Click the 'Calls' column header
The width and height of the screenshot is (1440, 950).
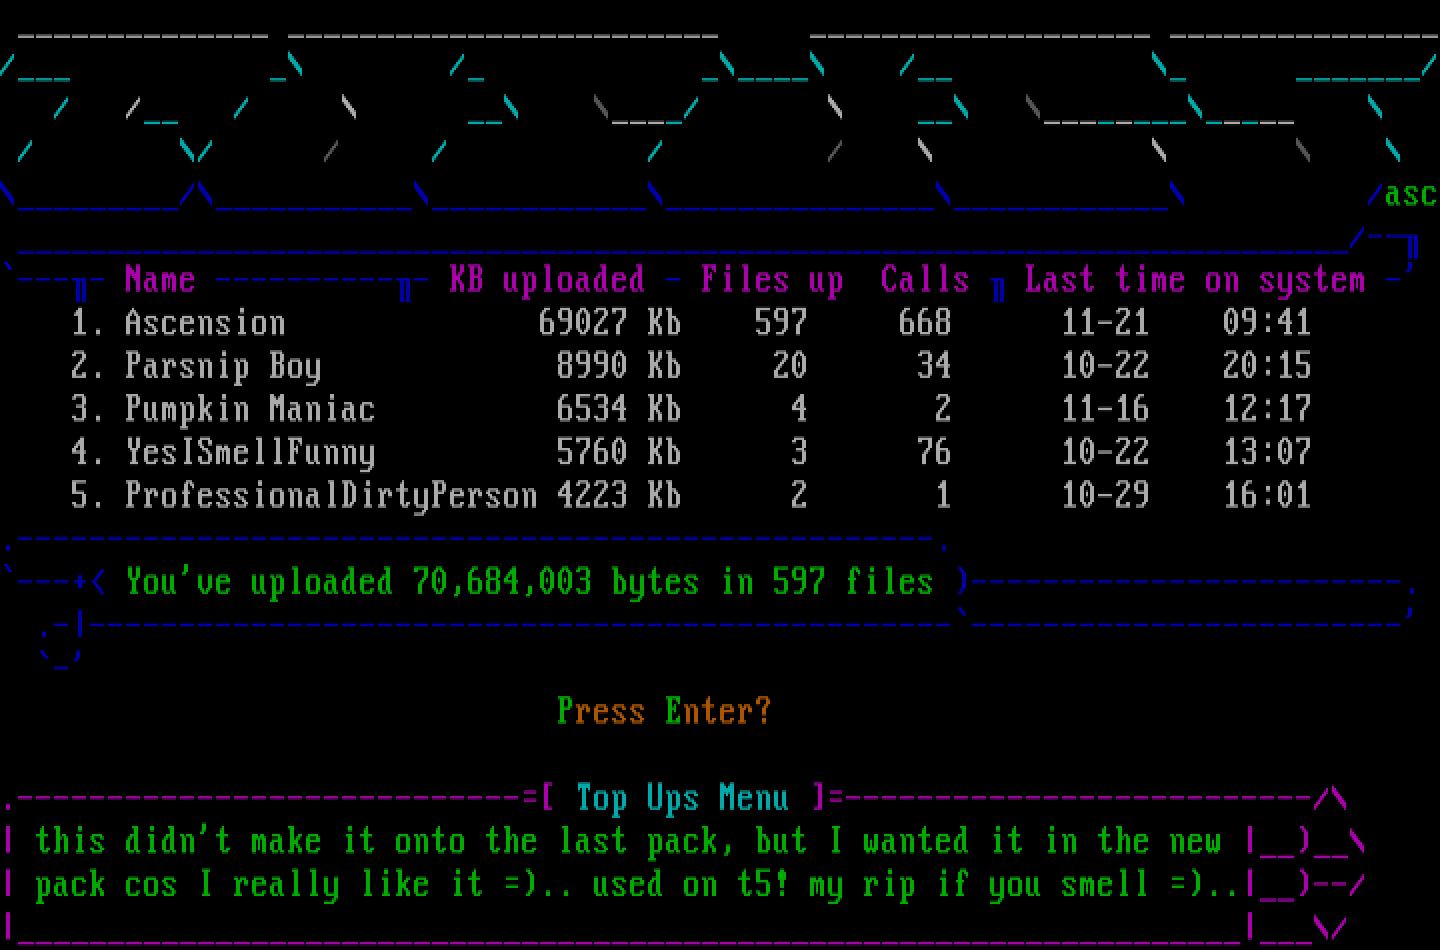point(924,280)
